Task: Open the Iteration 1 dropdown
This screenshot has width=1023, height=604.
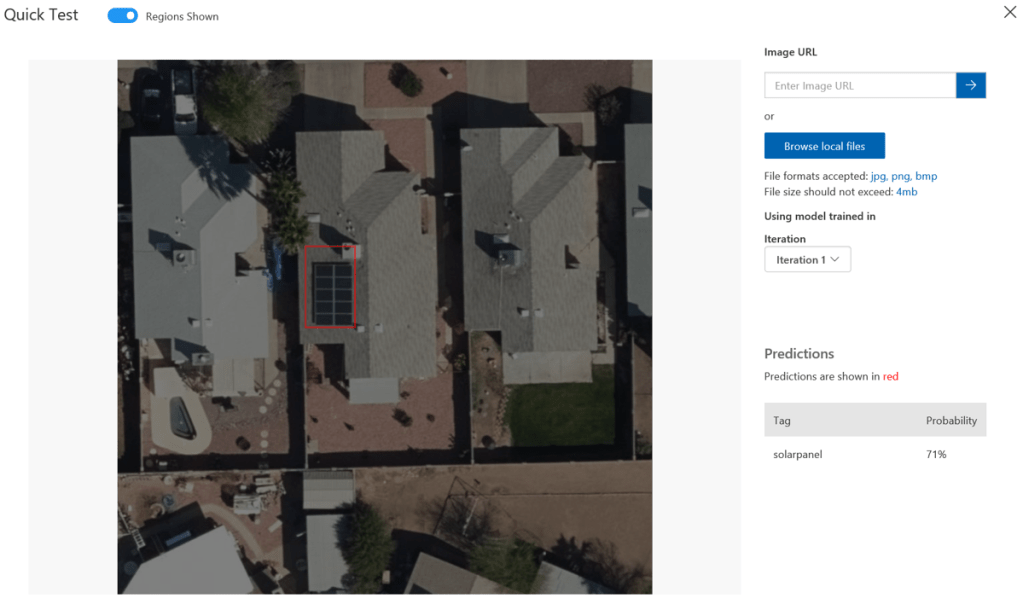Action: tap(806, 260)
